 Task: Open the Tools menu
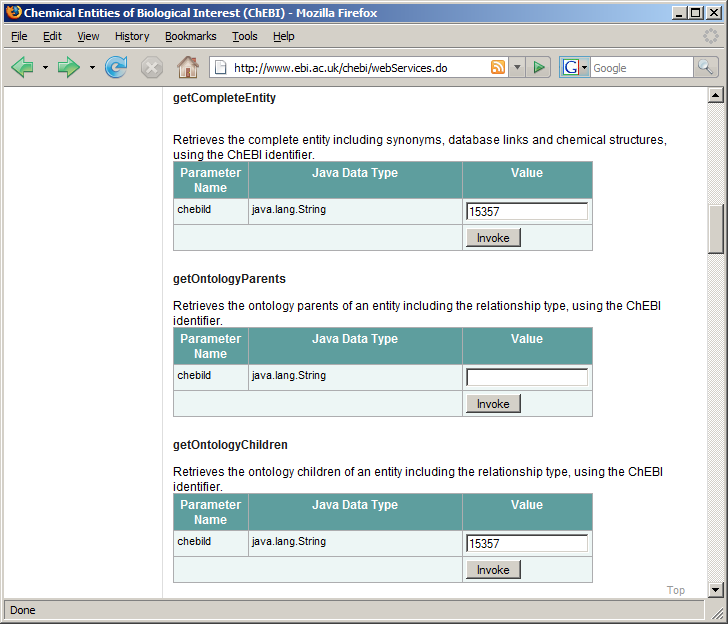244,36
